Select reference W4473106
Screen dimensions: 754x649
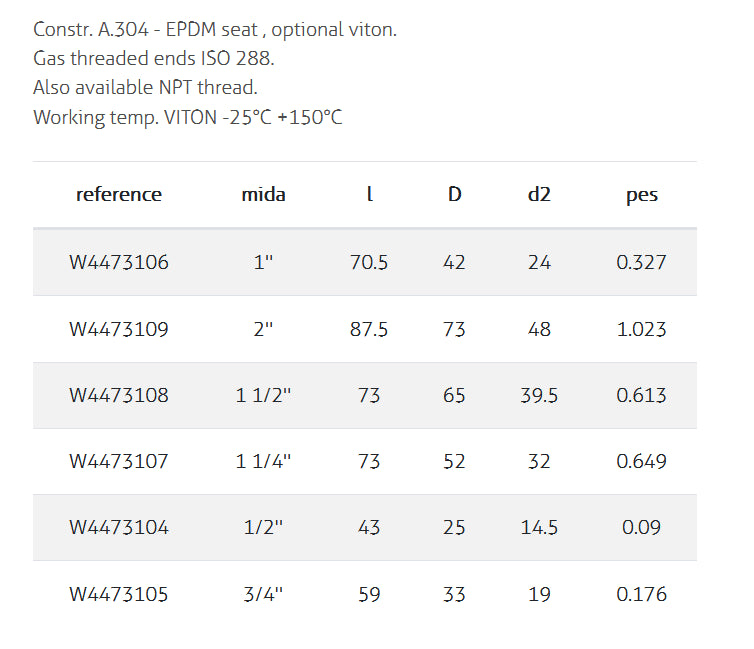pyautogui.click(x=119, y=263)
